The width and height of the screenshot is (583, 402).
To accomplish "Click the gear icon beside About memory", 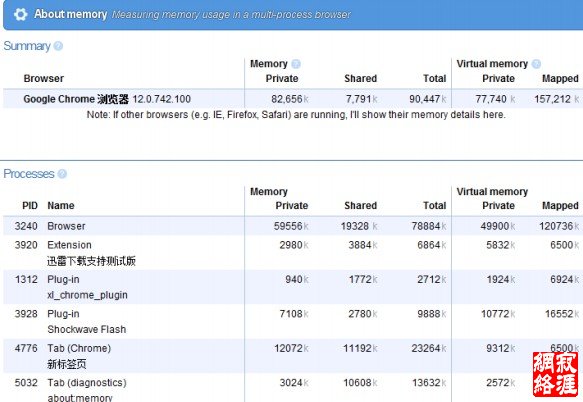I will point(20,15).
